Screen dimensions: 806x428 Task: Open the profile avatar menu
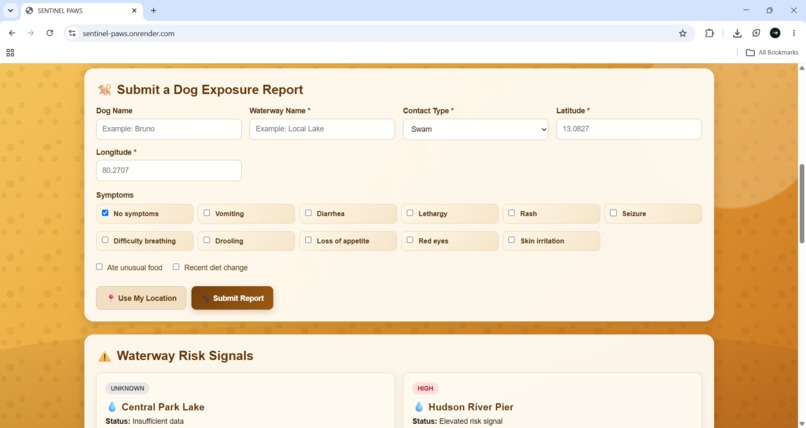point(775,33)
